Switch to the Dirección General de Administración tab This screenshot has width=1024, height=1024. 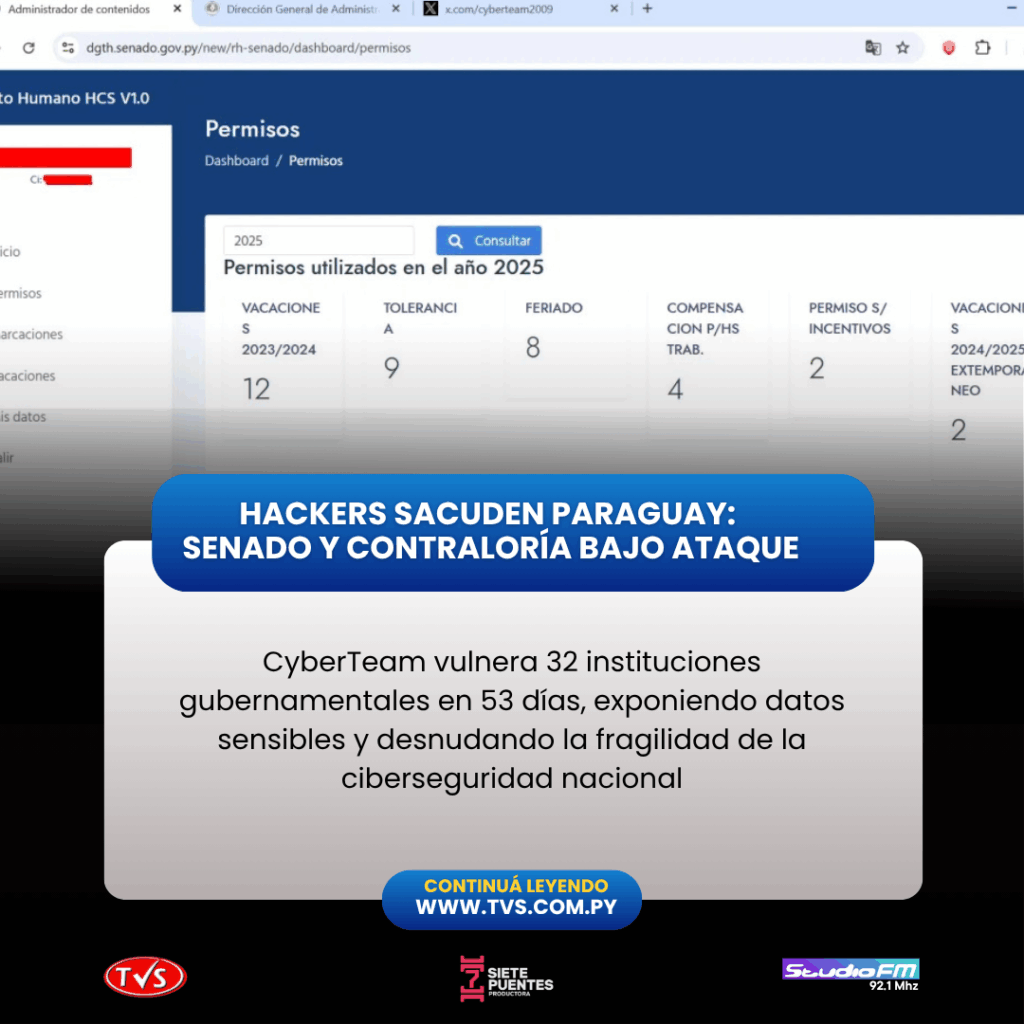(x=300, y=9)
